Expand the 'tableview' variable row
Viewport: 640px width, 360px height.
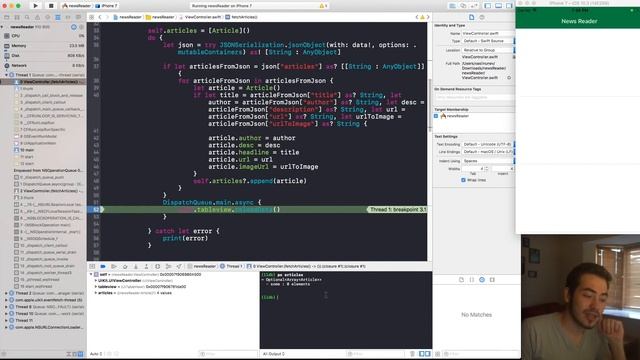tap(96, 287)
